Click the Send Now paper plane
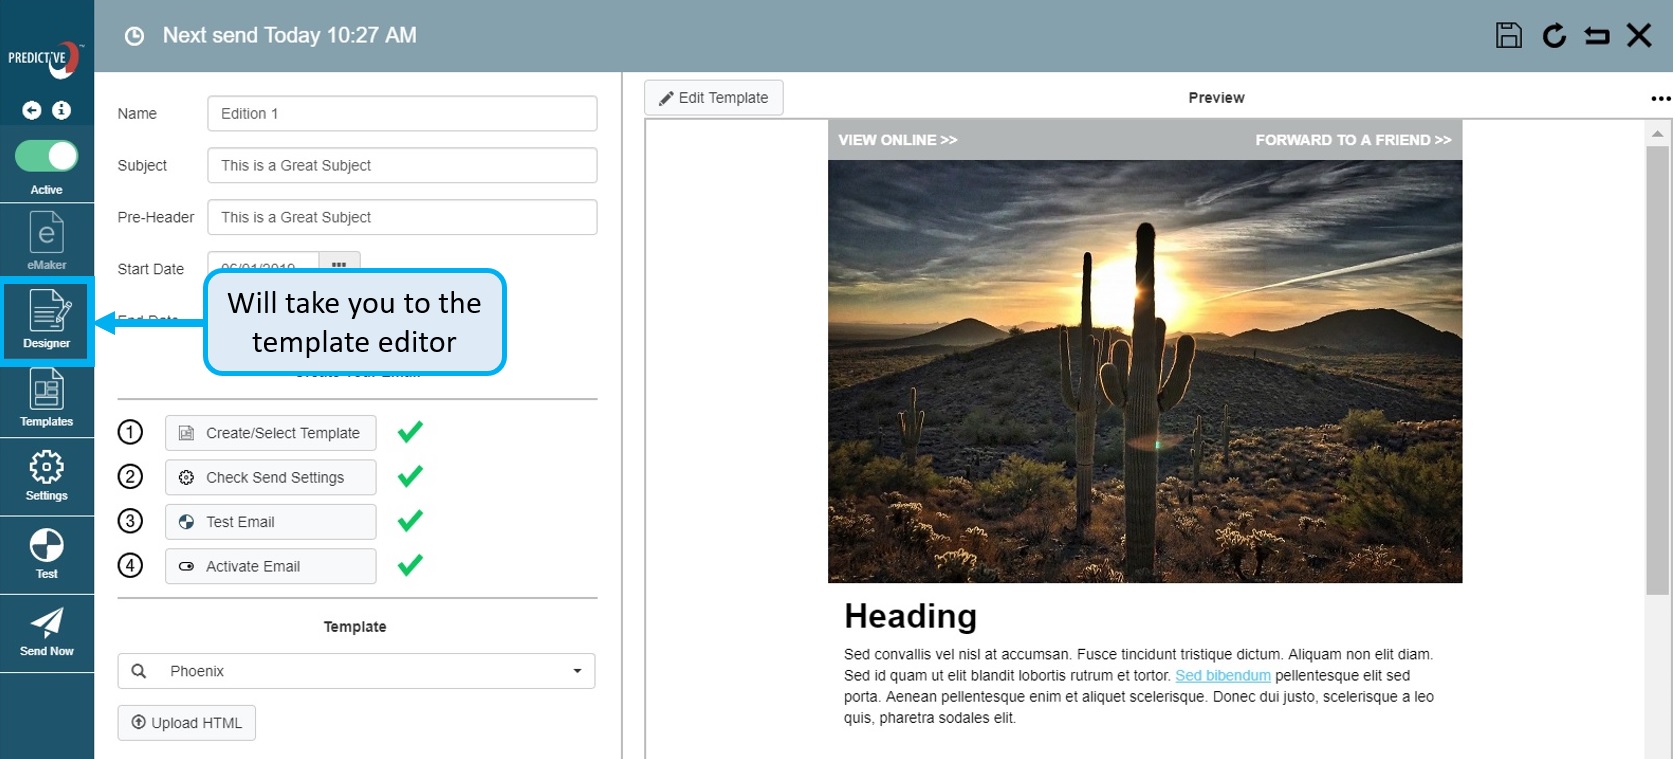The height and width of the screenshot is (759, 1675). tap(47, 631)
